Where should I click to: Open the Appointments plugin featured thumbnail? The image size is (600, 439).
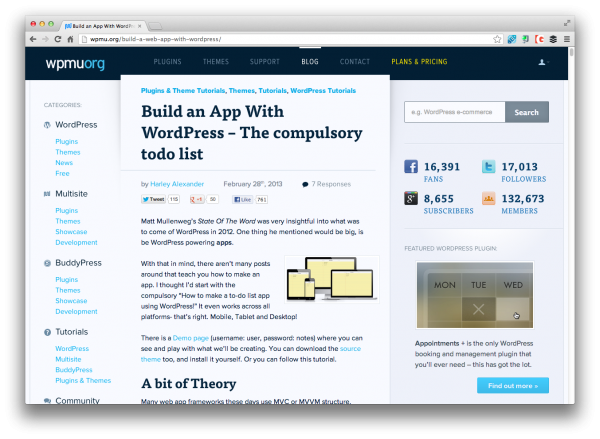[475, 295]
